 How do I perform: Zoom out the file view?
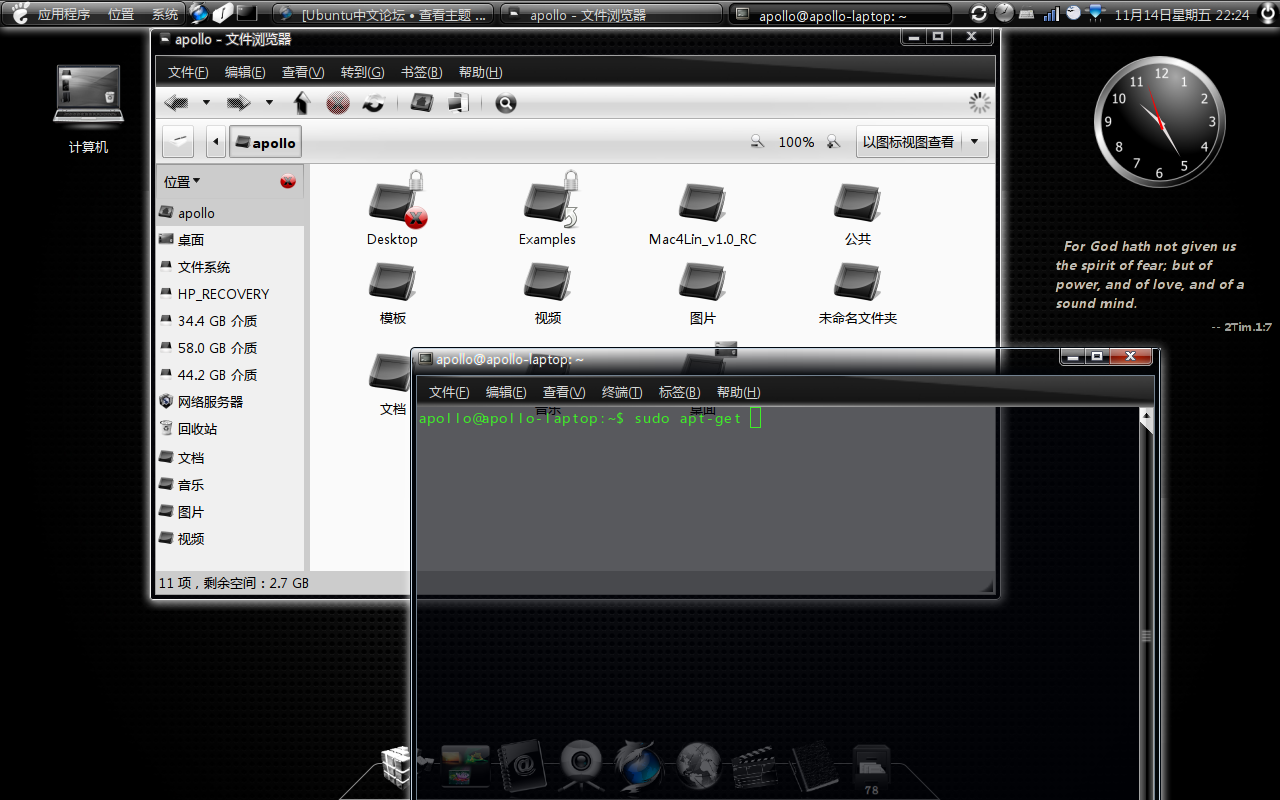[x=758, y=142]
